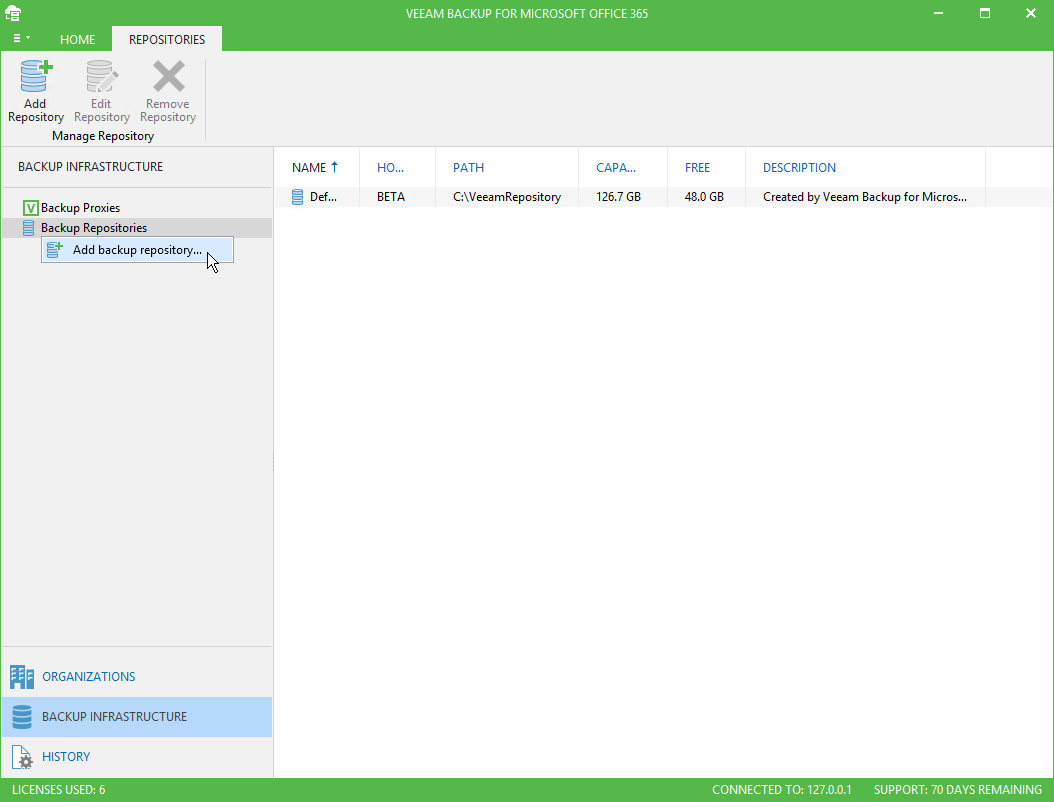Select the Backup Proxies tree node
This screenshot has height=802, width=1054.
(80, 208)
